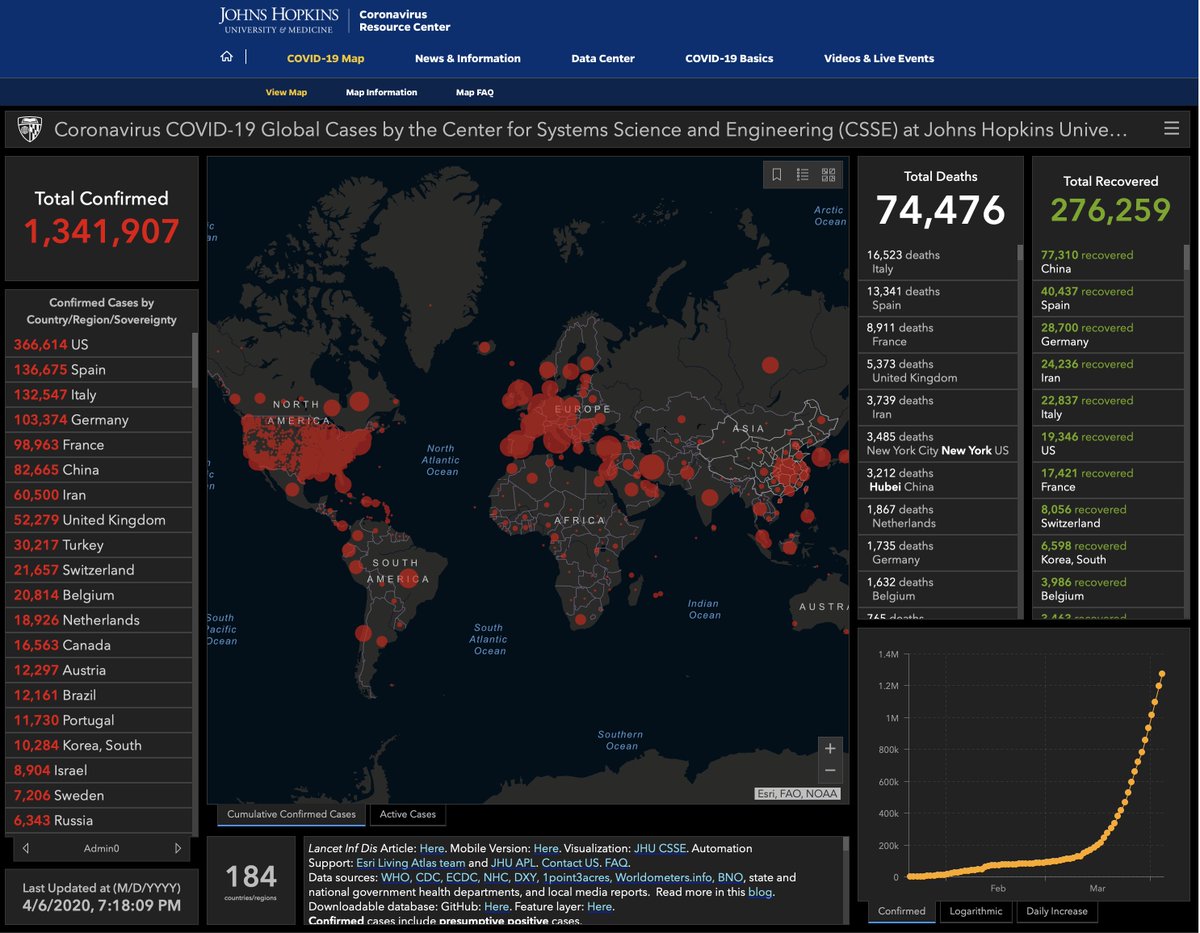Screen dimensions: 1200x933
Task: Select Canada 16,563 confirmed row
Action: [x=99, y=645]
